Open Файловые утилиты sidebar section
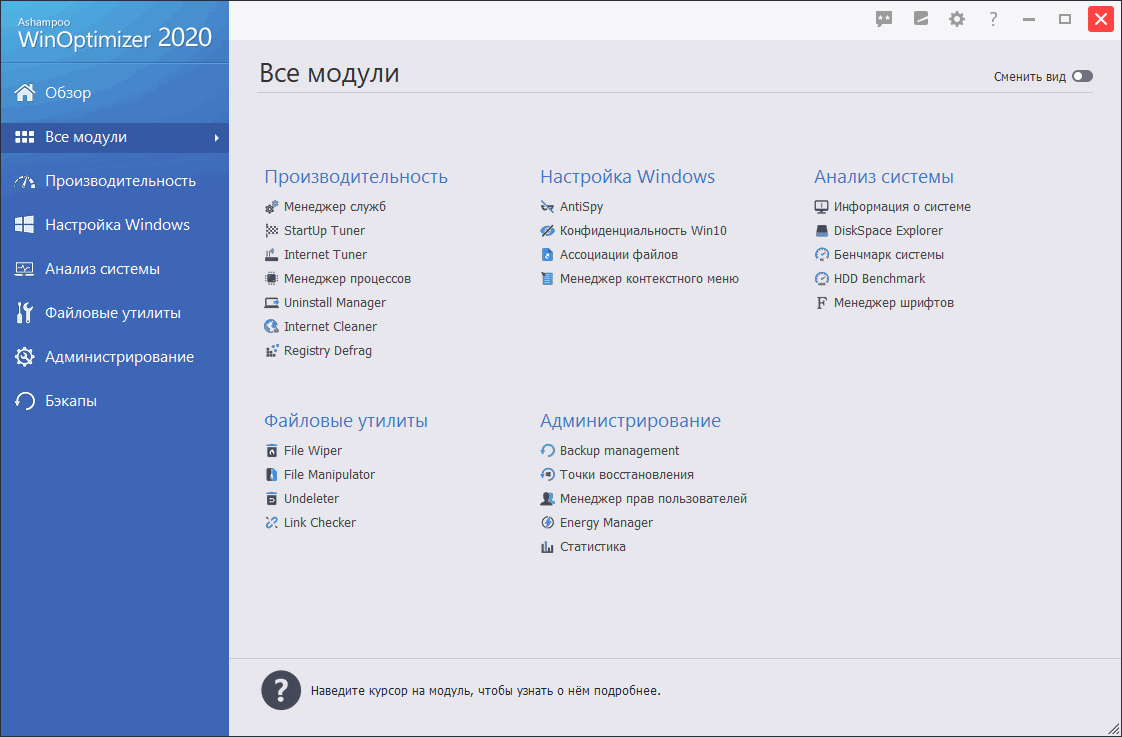 coord(114,313)
